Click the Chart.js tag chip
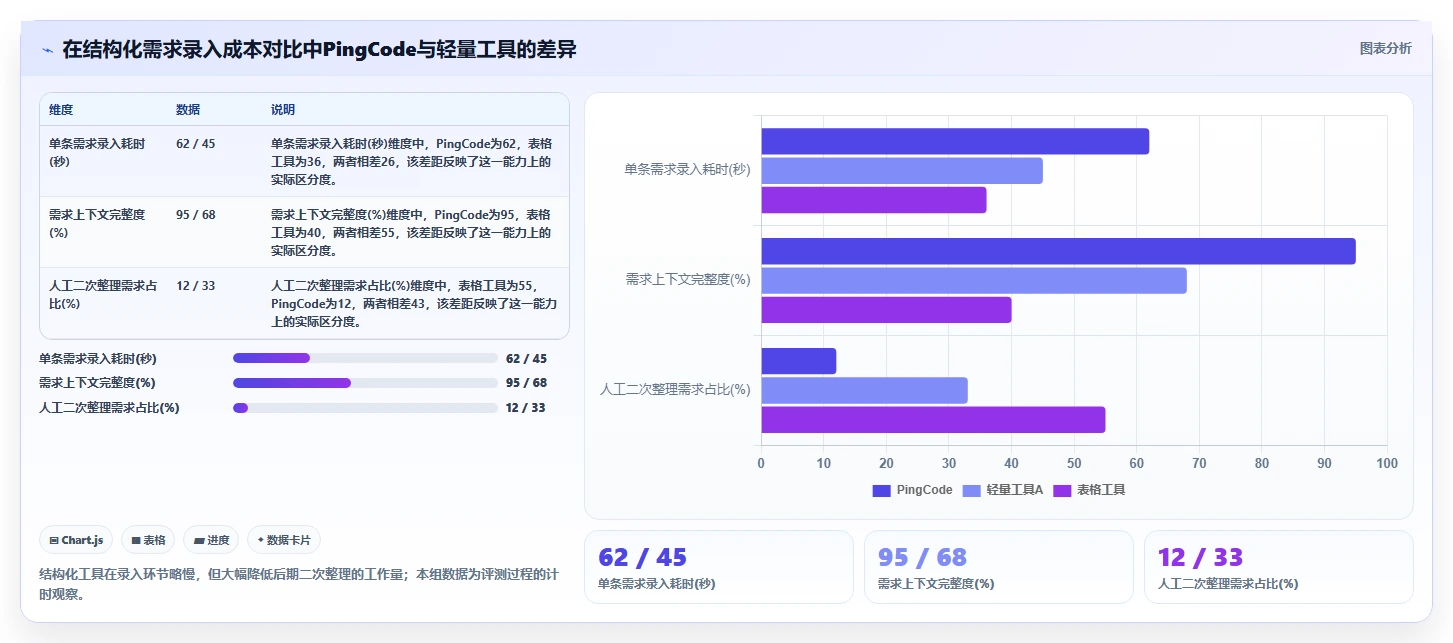The width and height of the screenshot is (1453, 643). pyautogui.click(x=77, y=540)
